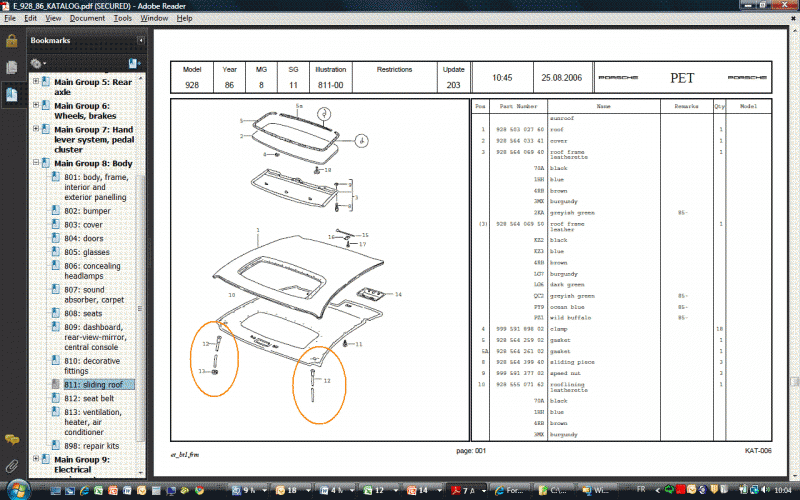Click bookmarks panel scroll-up arrow
The width and height of the screenshot is (800, 500).
pos(141,79)
